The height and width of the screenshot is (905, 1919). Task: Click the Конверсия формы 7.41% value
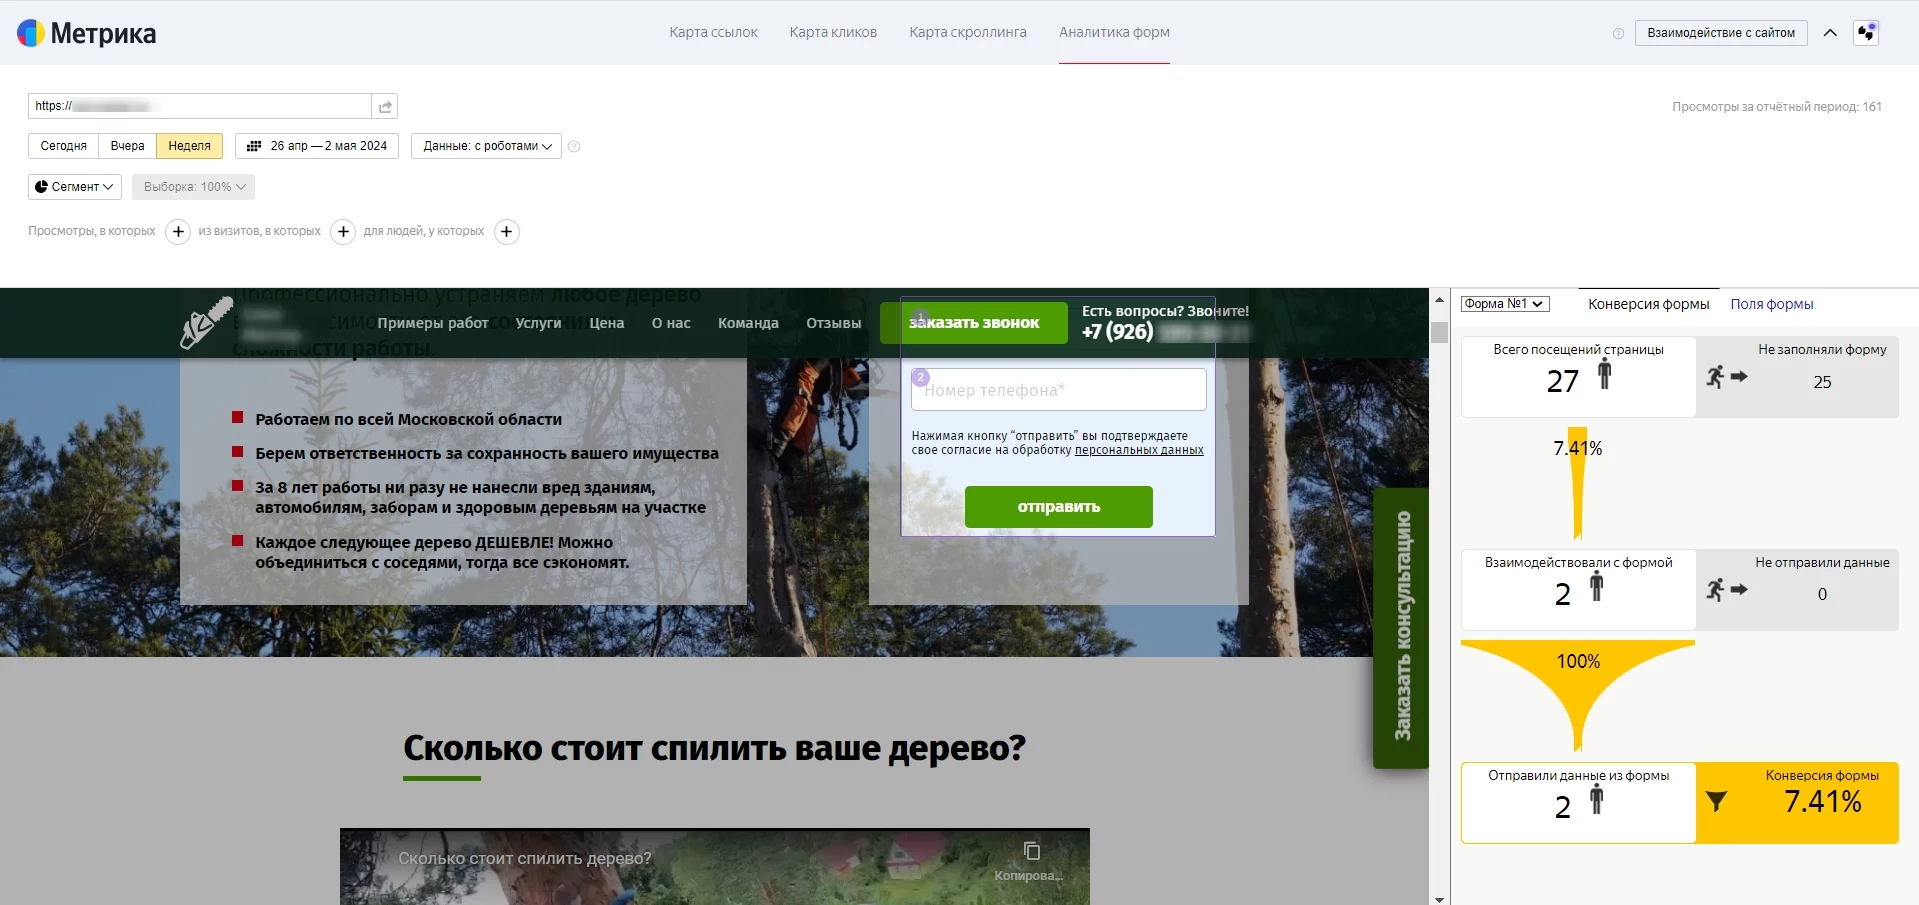[1822, 802]
